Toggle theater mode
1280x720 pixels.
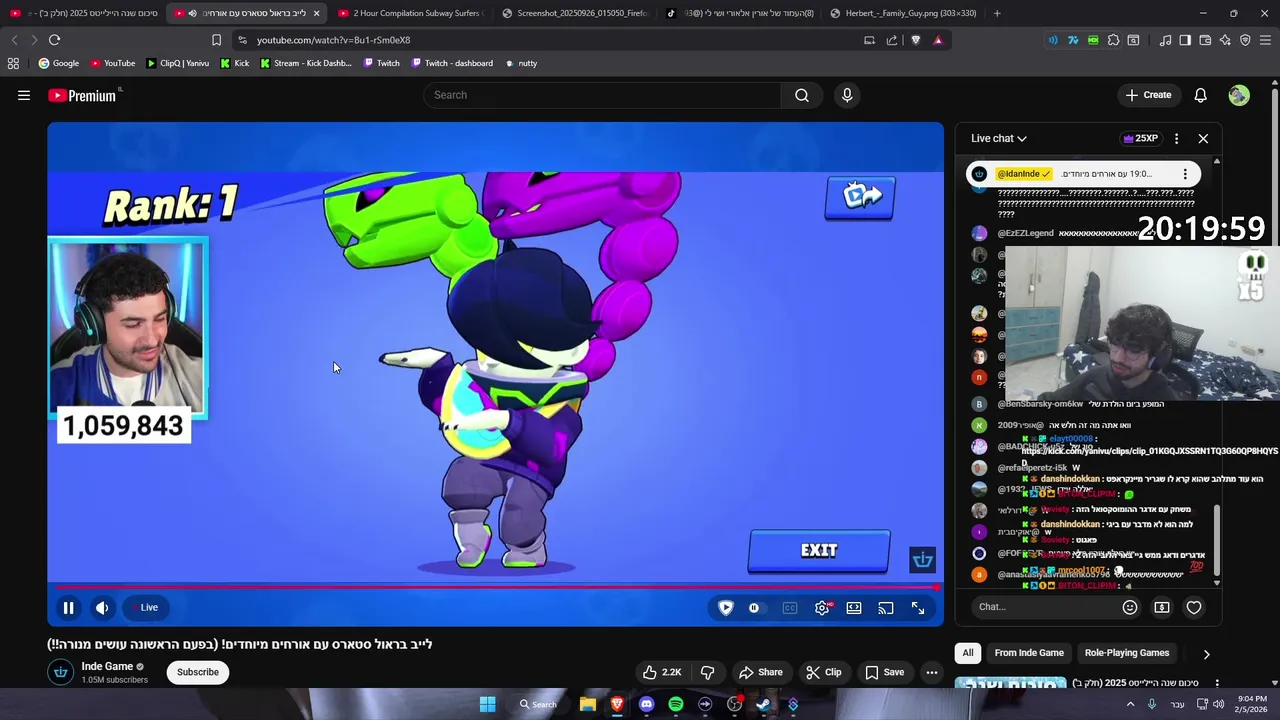[x=854, y=607]
